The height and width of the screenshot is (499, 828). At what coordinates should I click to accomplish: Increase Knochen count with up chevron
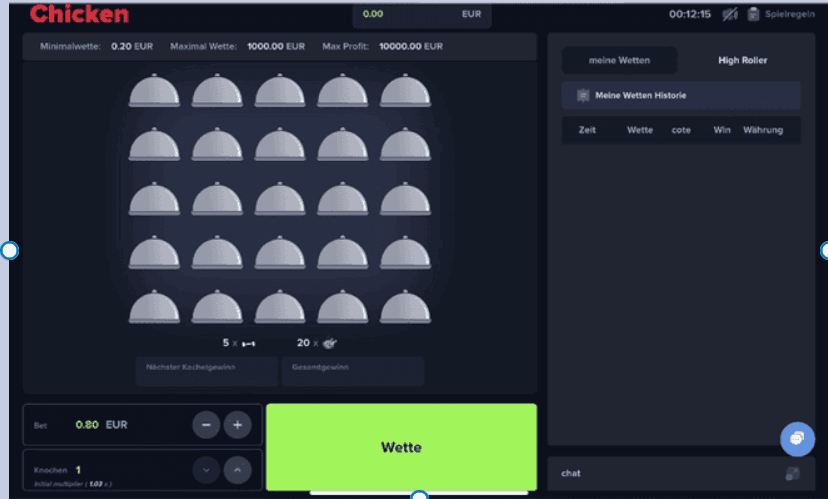[237, 469]
